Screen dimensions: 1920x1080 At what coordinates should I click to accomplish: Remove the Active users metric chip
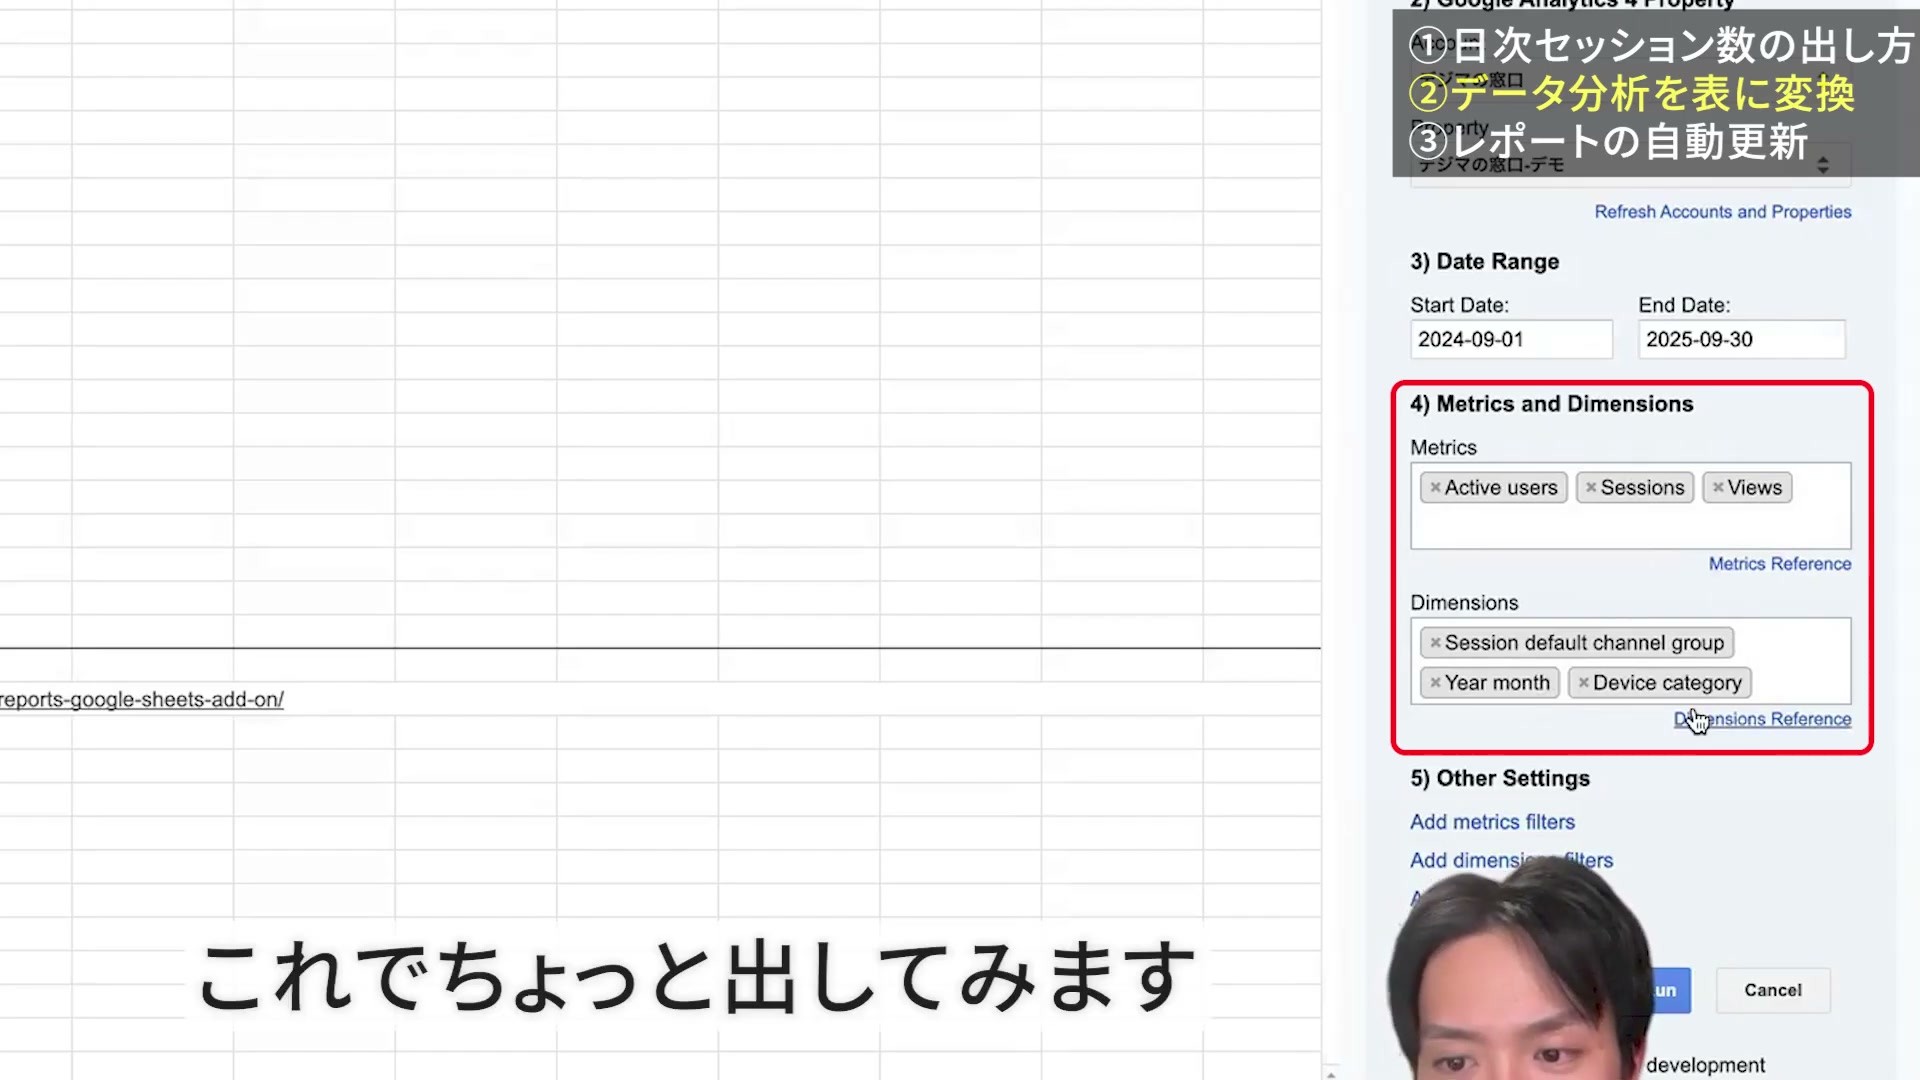click(x=1435, y=488)
